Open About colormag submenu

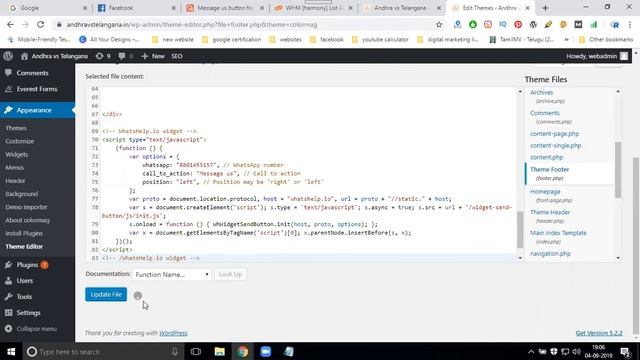tap(27, 220)
